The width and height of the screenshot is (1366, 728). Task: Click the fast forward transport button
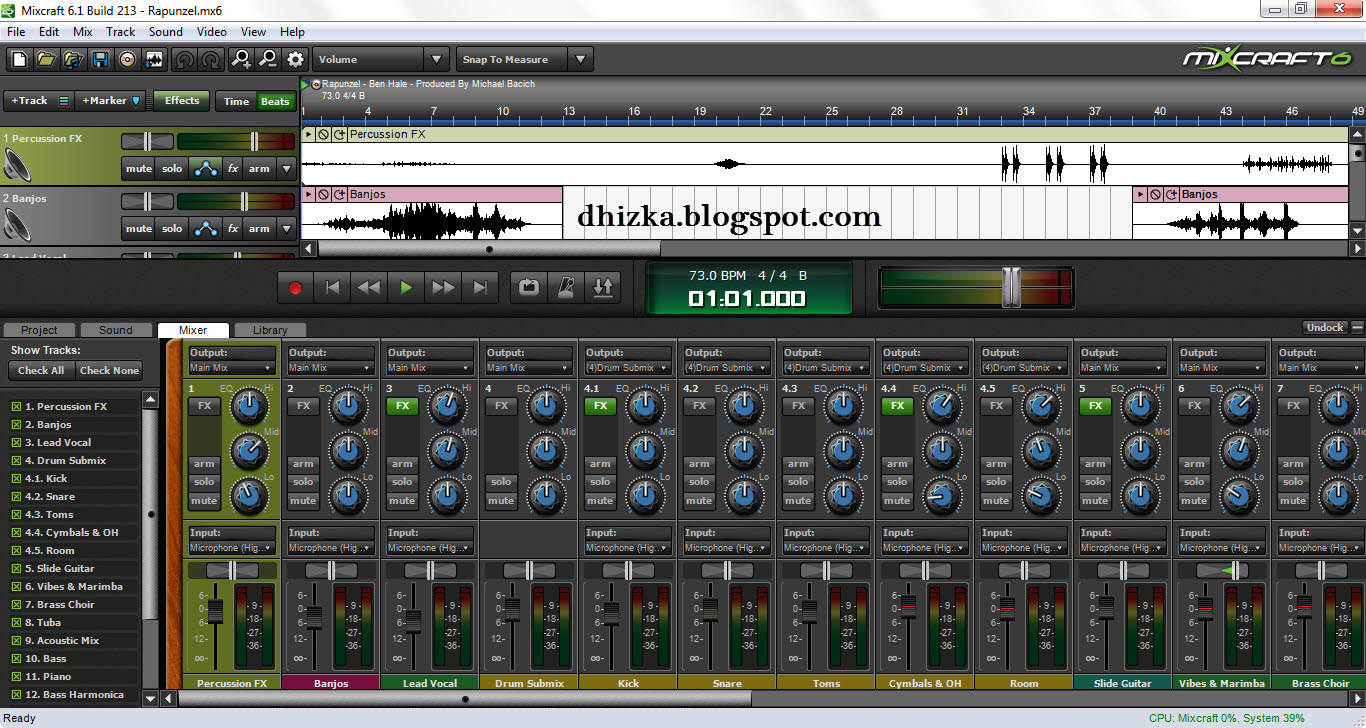(443, 288)
